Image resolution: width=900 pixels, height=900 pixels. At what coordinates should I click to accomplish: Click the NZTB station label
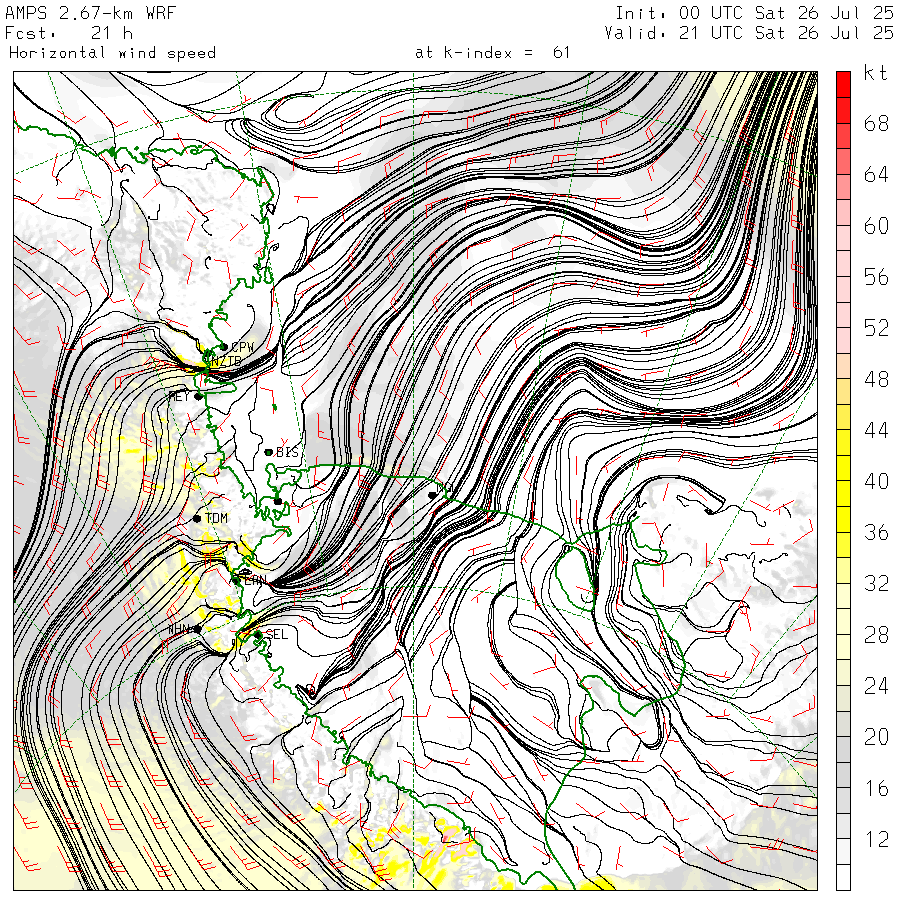tap(226, 361)
